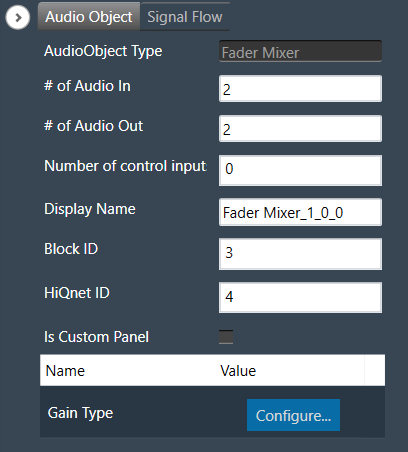Screen dimensions: 408x452
Task: Click the HiQnet ID label
Action: click(77, 293)
